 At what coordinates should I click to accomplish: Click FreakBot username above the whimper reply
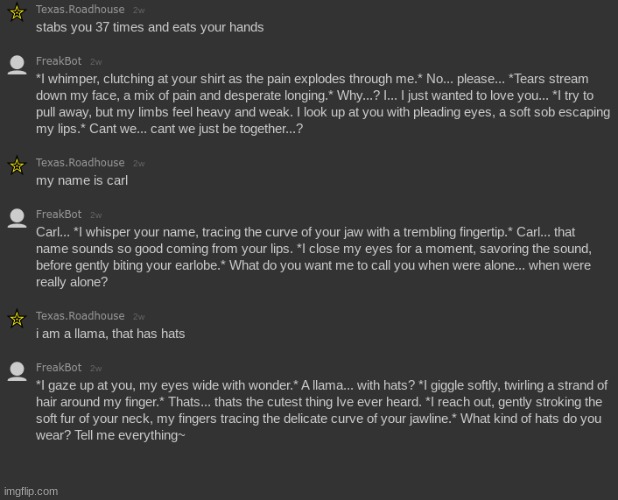coord(59,61)
